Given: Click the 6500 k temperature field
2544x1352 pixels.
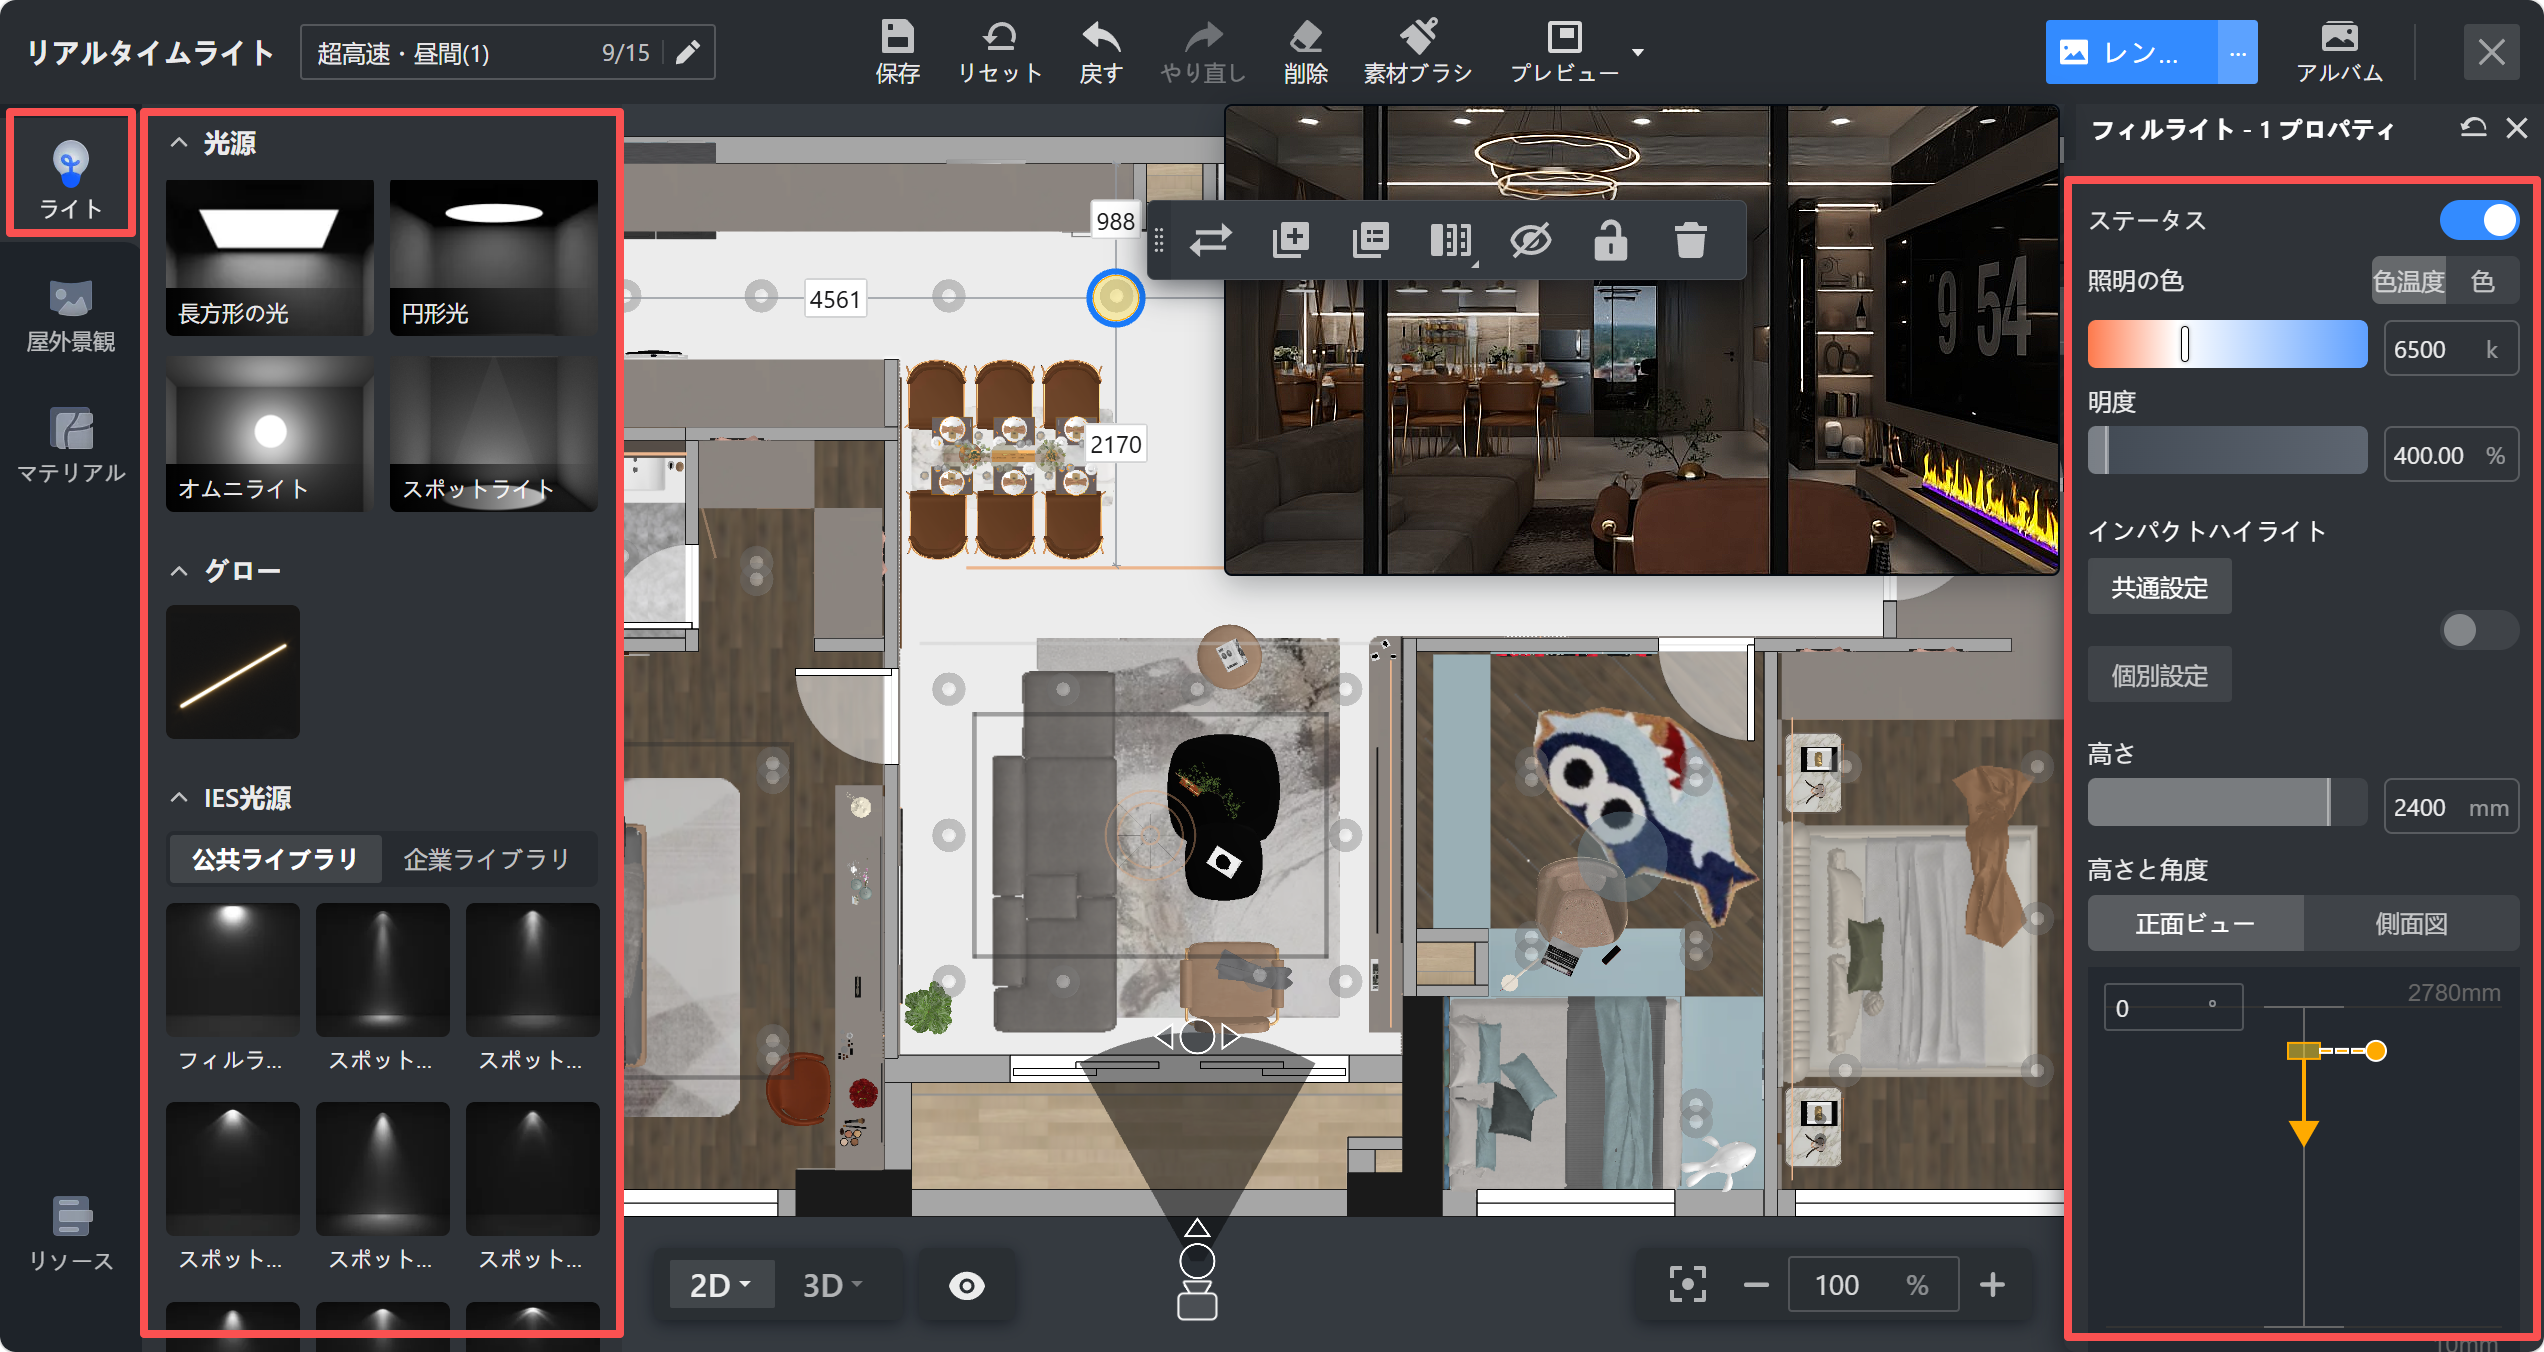Looking at the screenshot, I should [2451, 348].
